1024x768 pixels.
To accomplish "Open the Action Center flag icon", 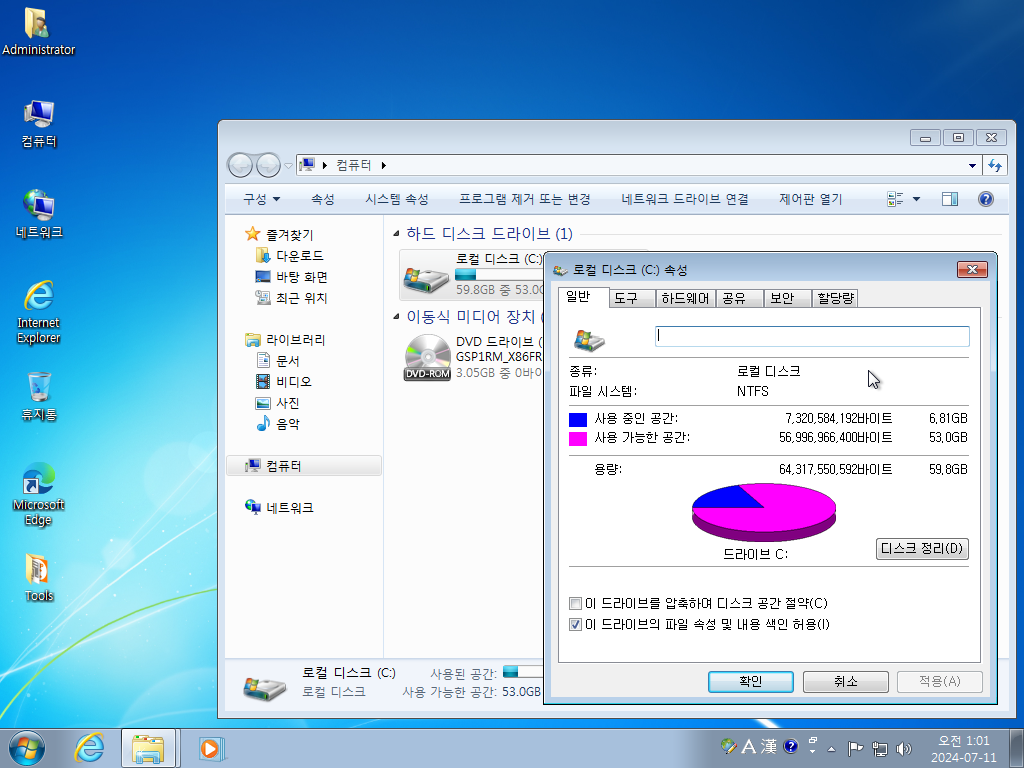I will point(855,748).
